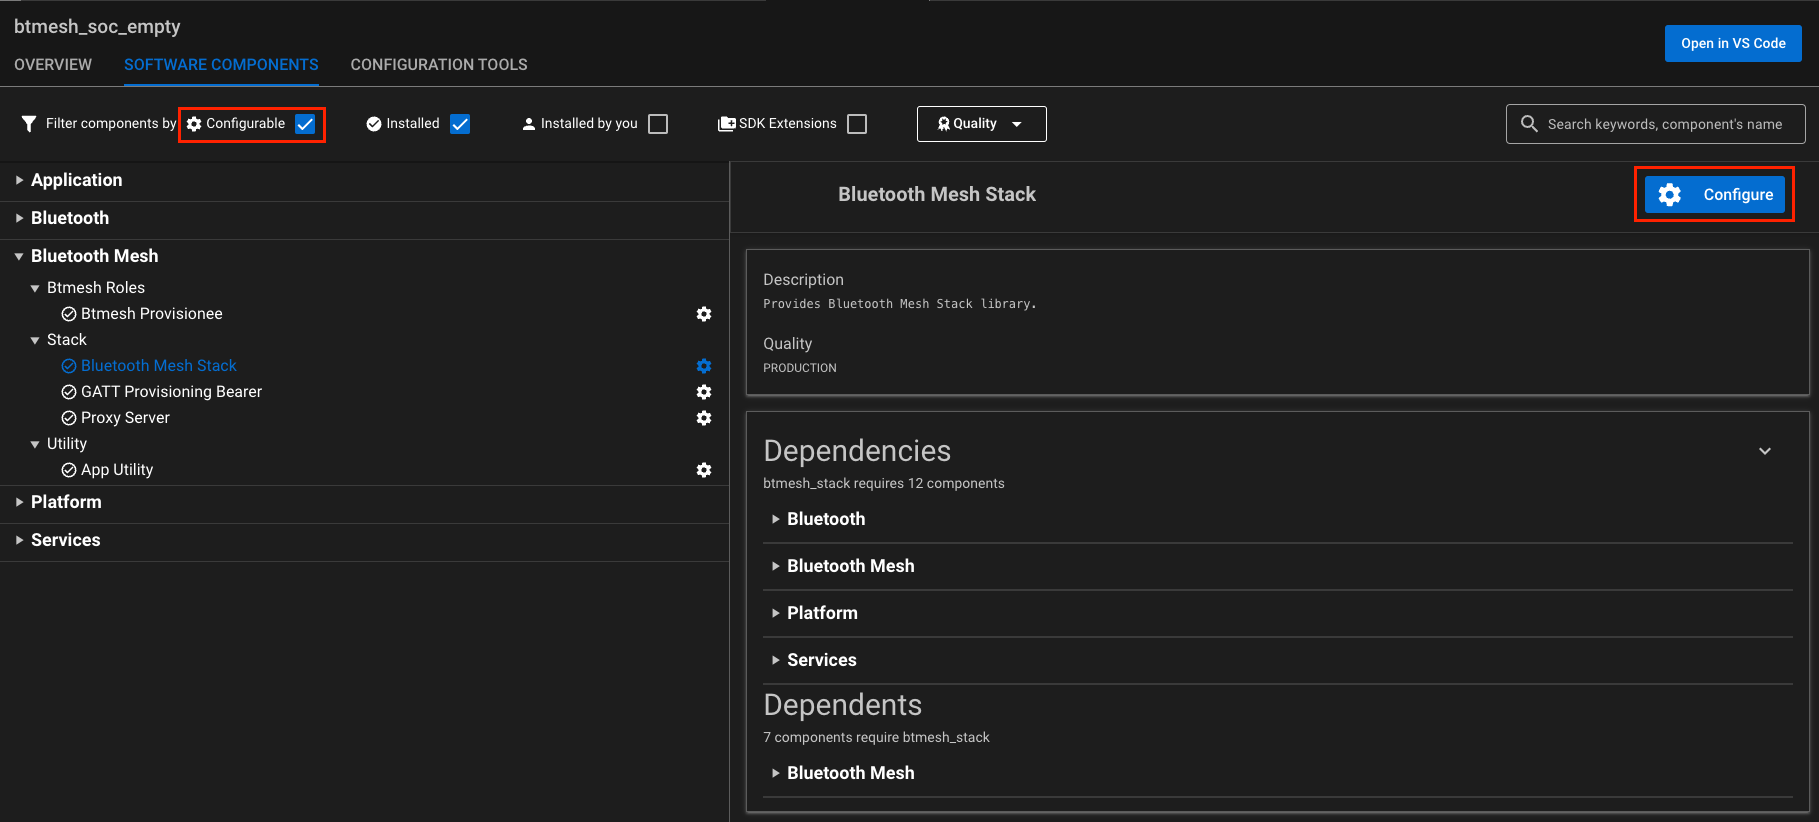Expand the Services category in component tree

[19, 540]
